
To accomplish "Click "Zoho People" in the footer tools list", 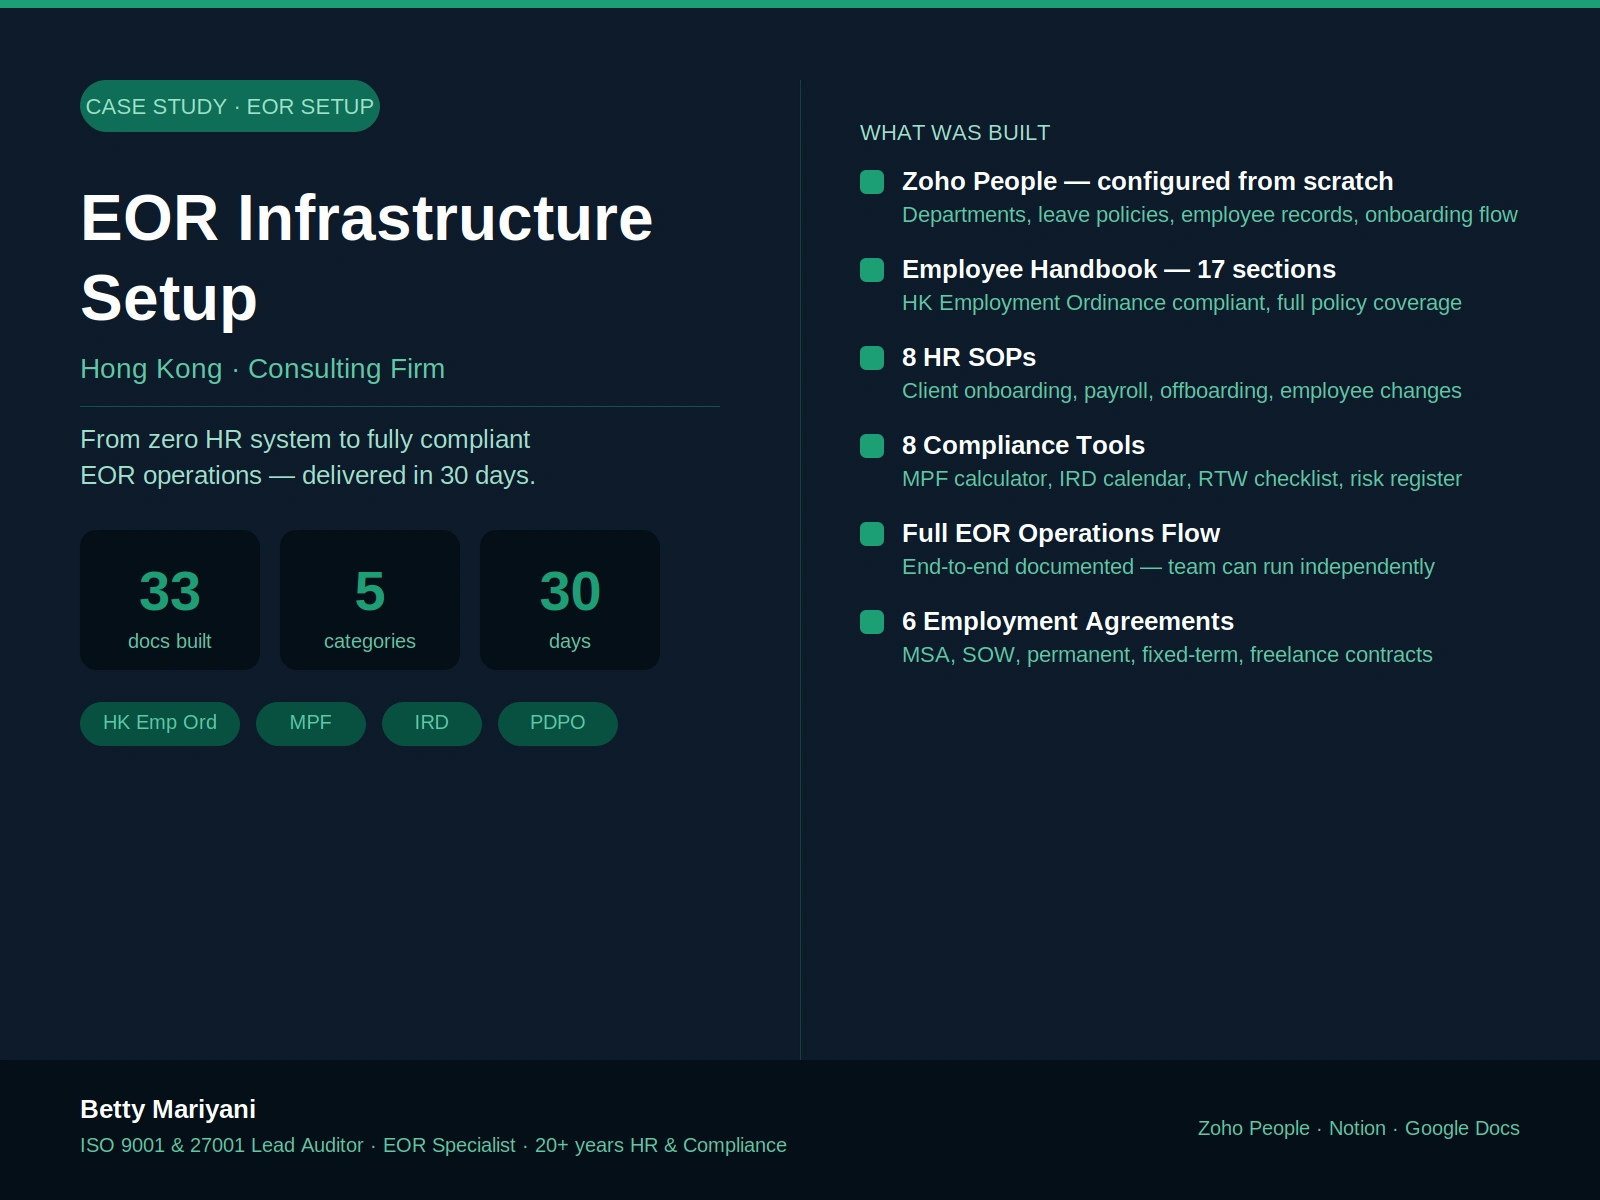I will 1254,1128.
